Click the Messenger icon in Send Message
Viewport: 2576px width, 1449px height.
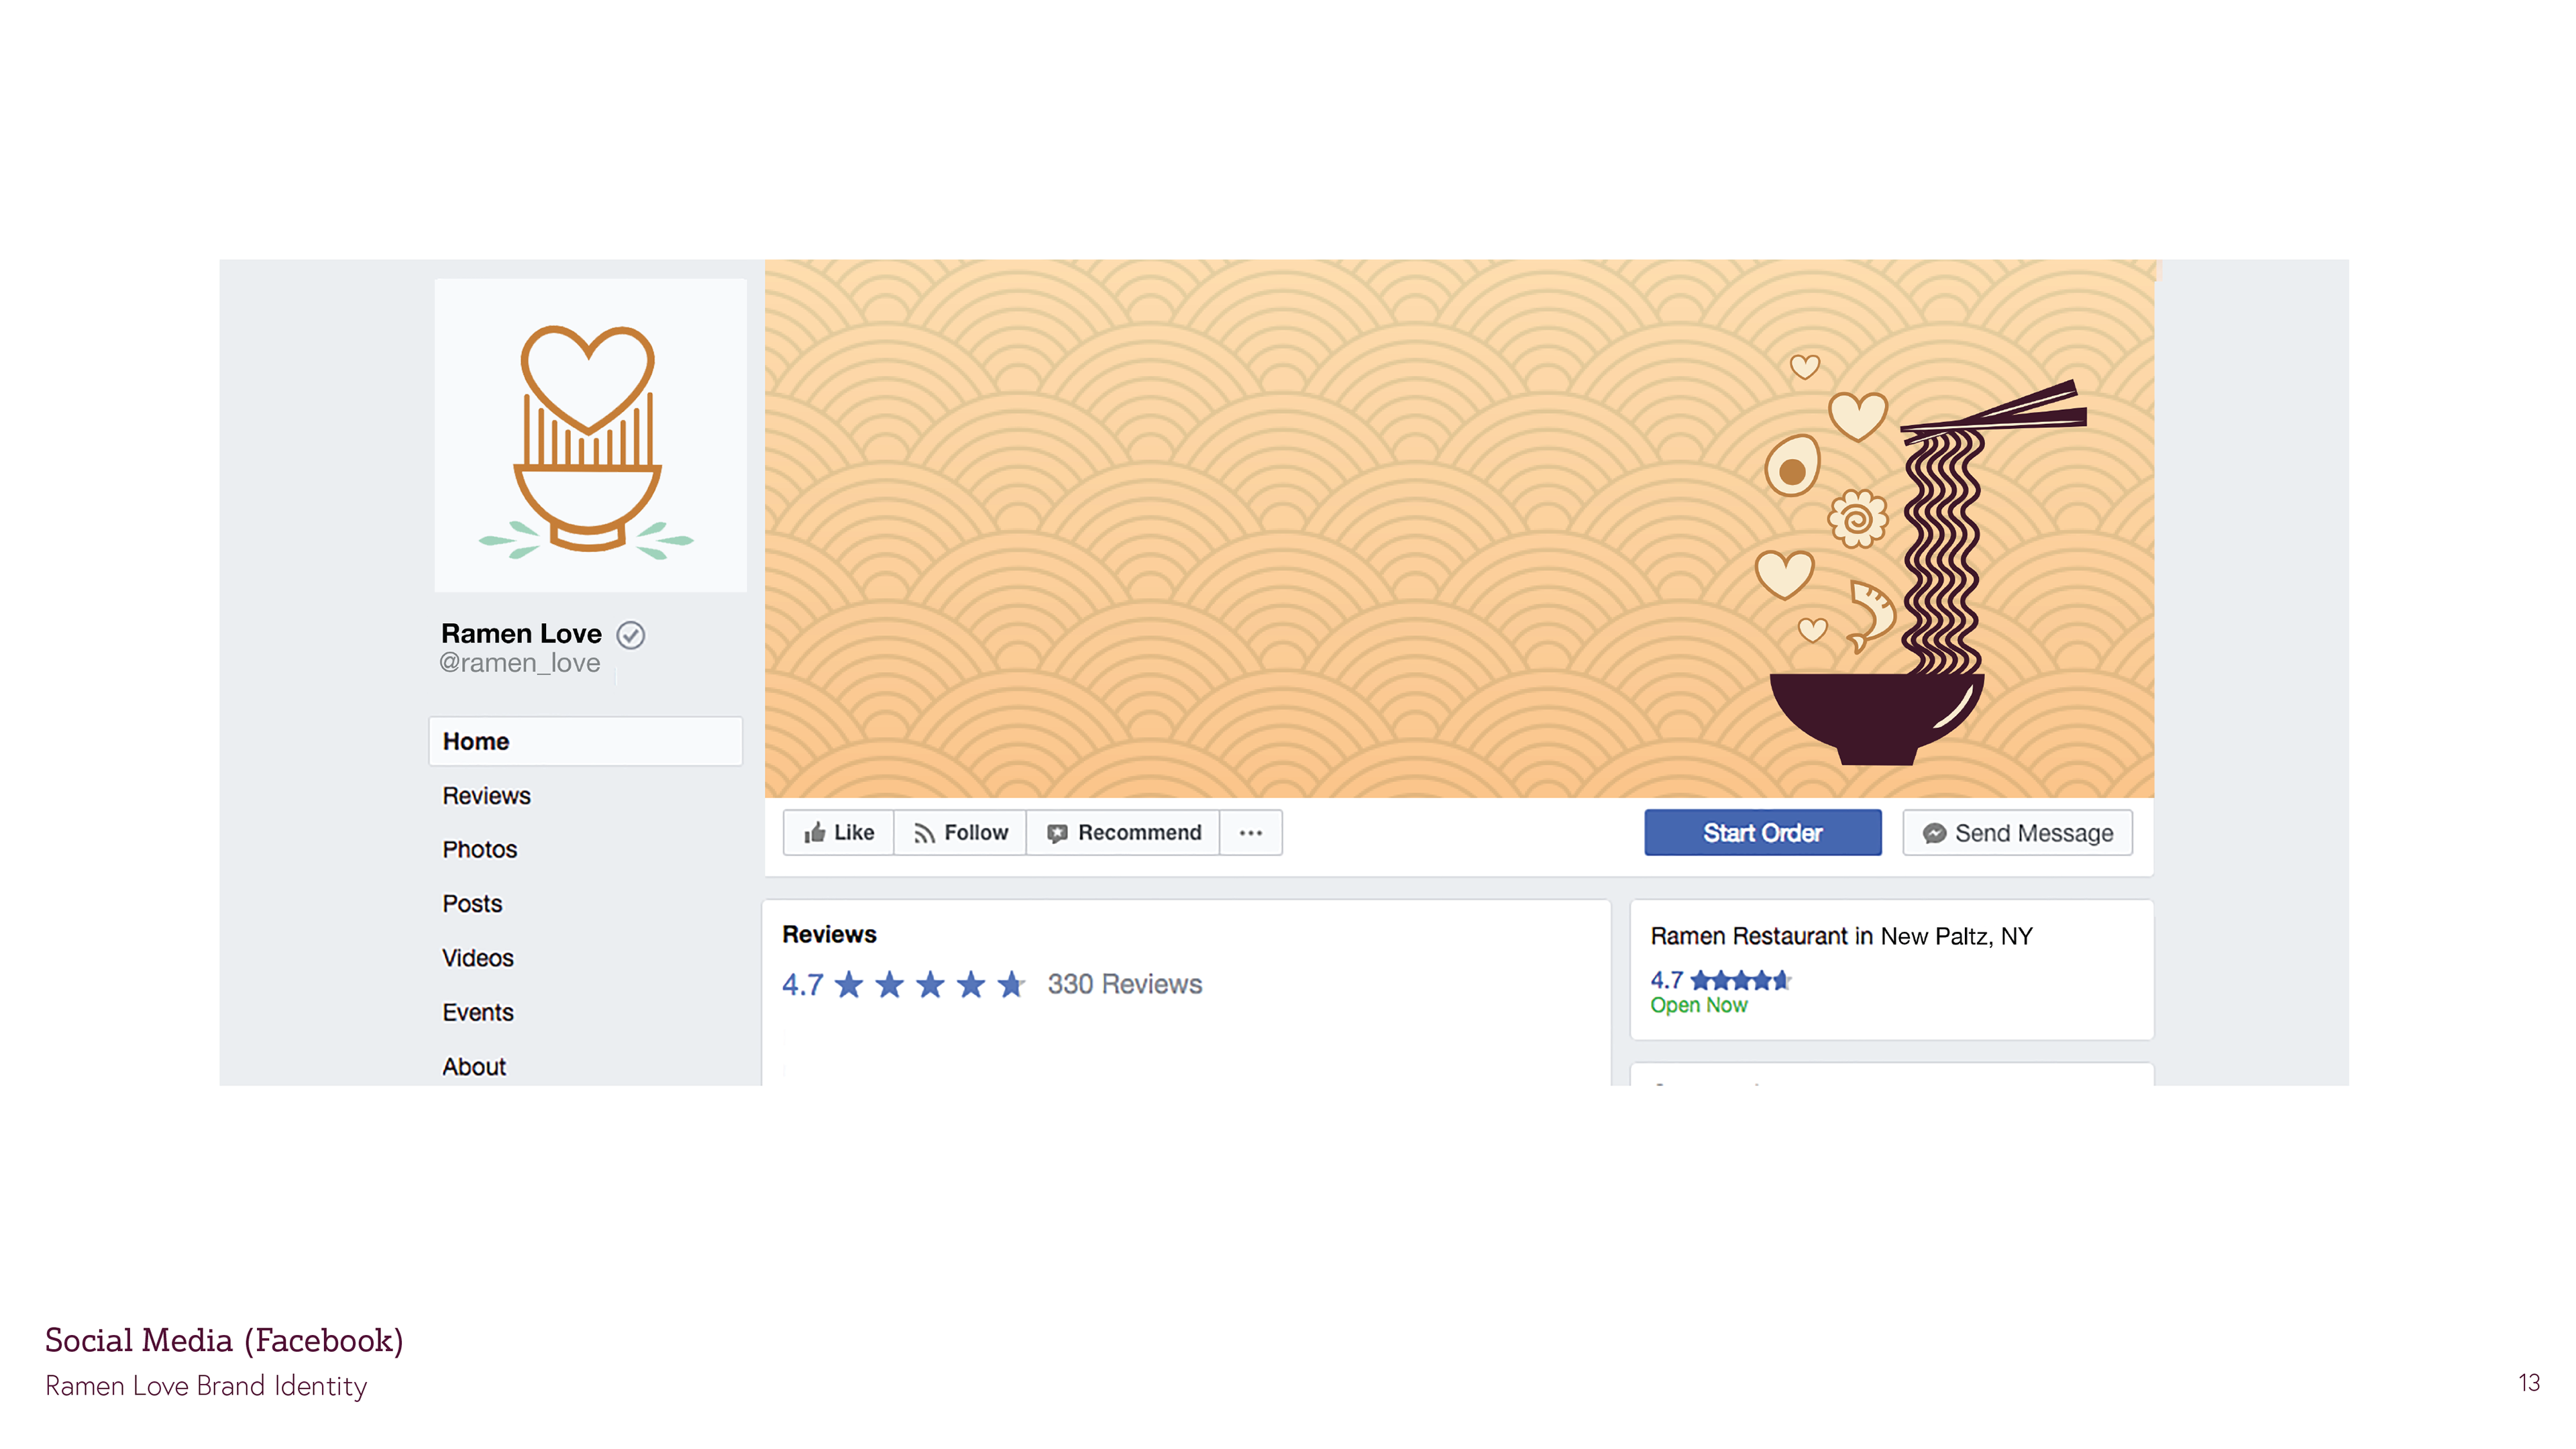click(1934, 833)
